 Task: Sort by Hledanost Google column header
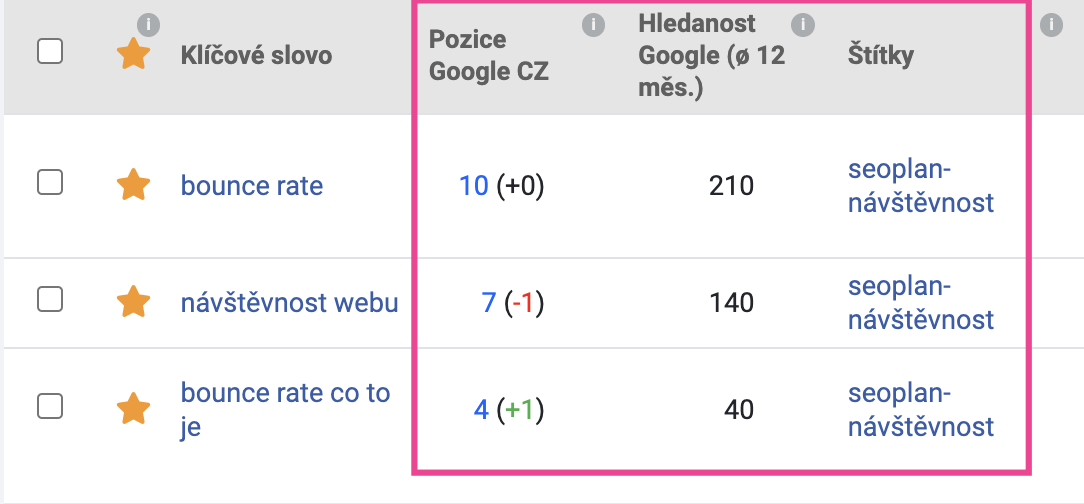coord(712,55)
